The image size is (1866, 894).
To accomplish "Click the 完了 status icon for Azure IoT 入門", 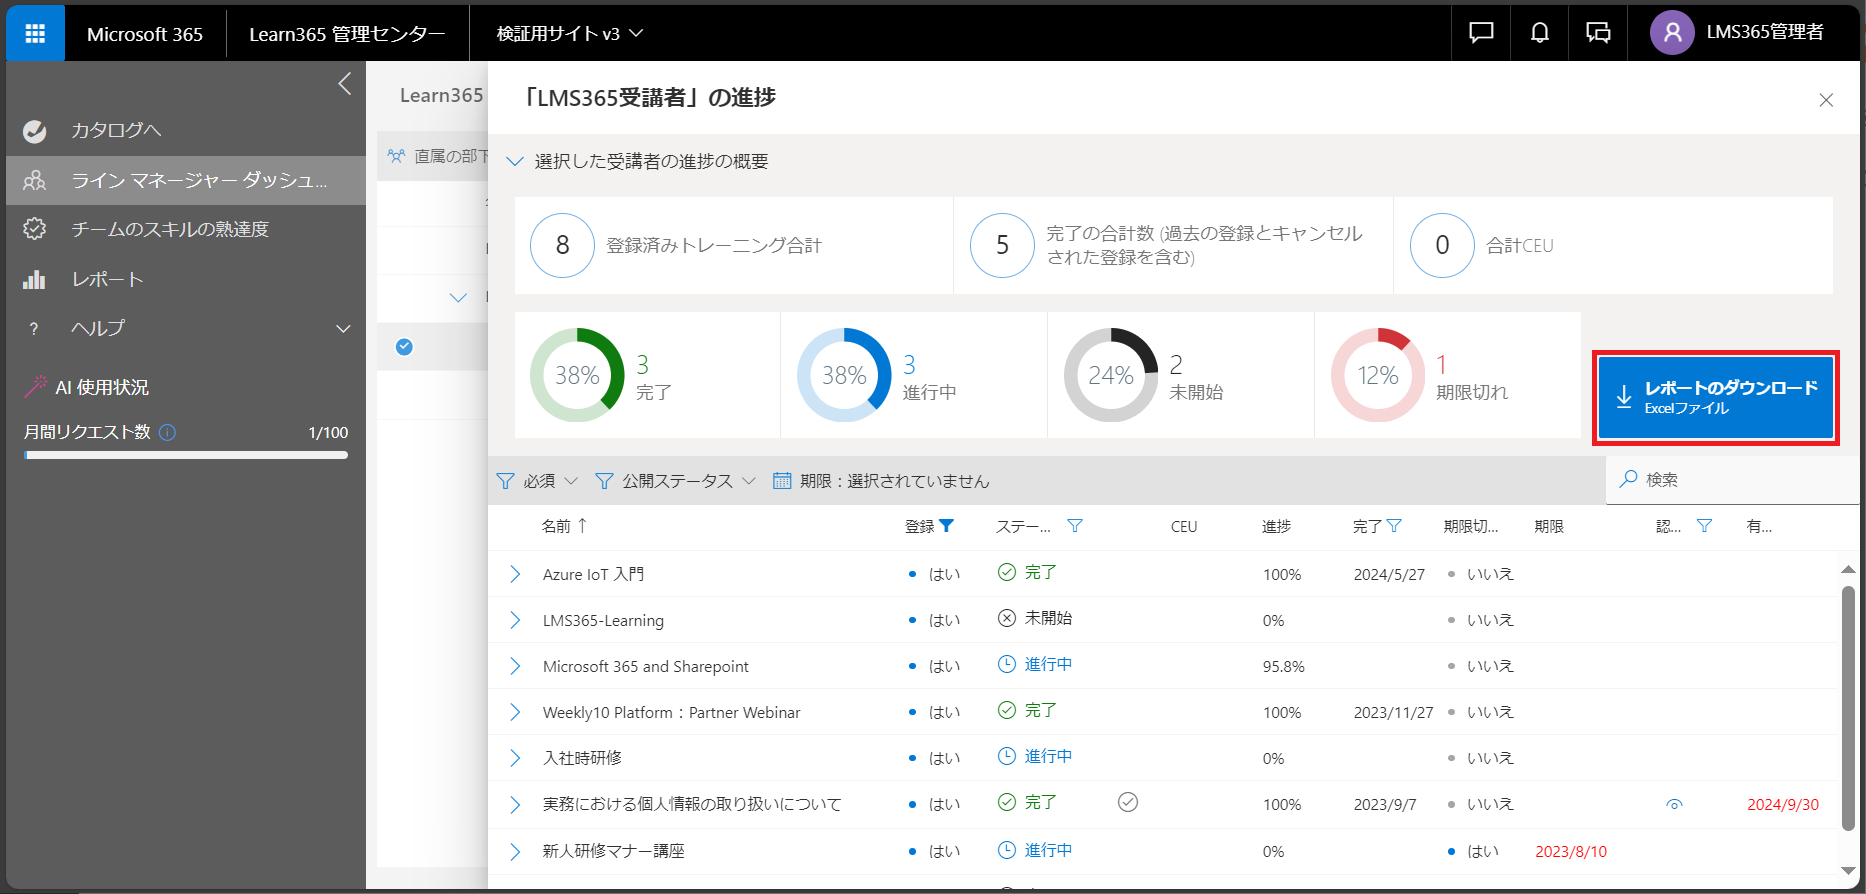I will (1007, 572).
